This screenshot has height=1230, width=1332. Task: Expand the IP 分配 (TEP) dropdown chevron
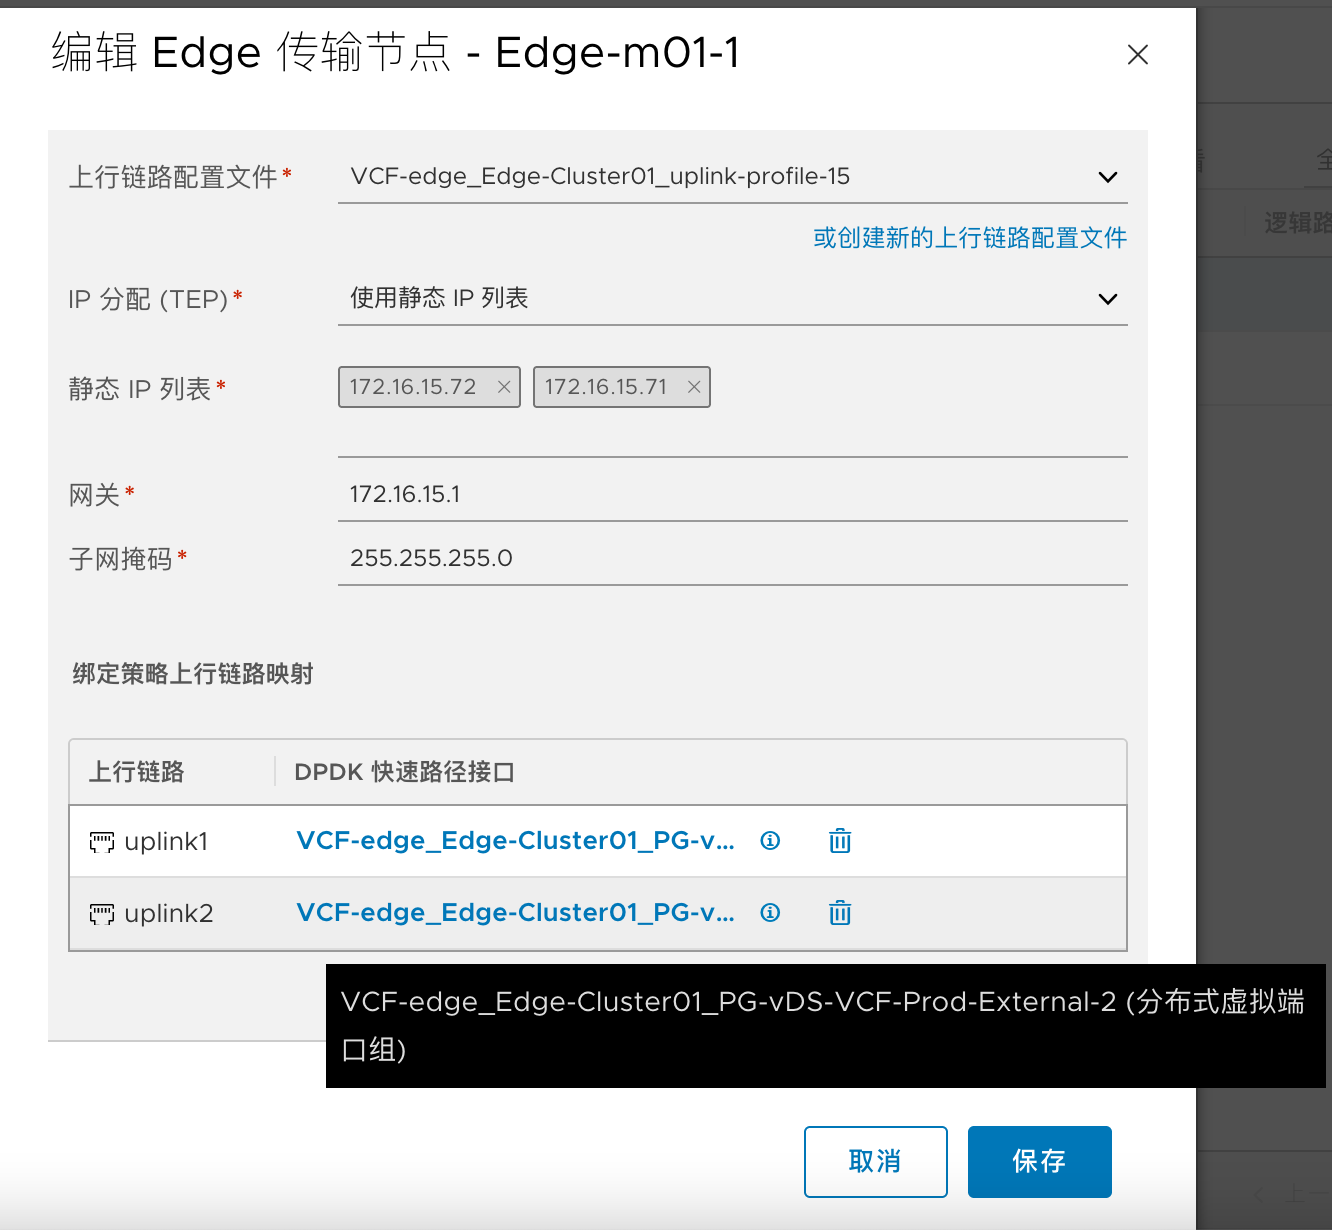click(x=1107, y=299)
